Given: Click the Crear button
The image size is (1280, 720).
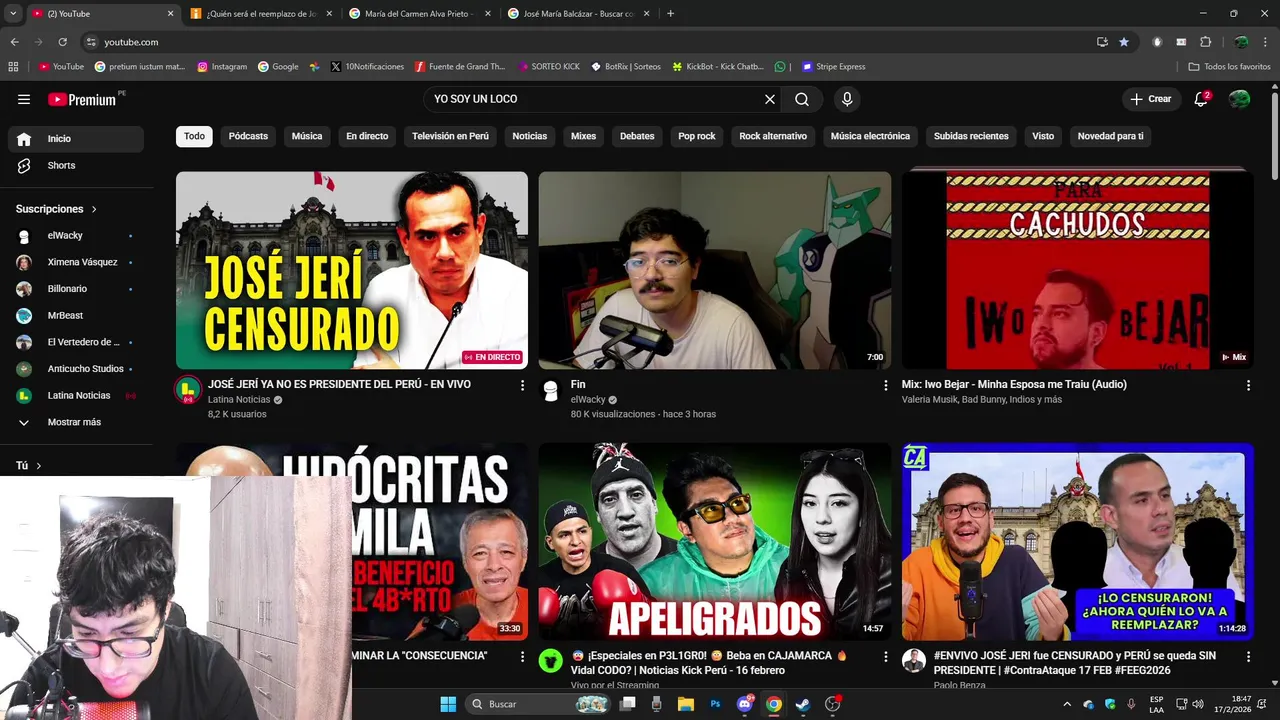Looking at the screenshot, I should point(1150,99).
